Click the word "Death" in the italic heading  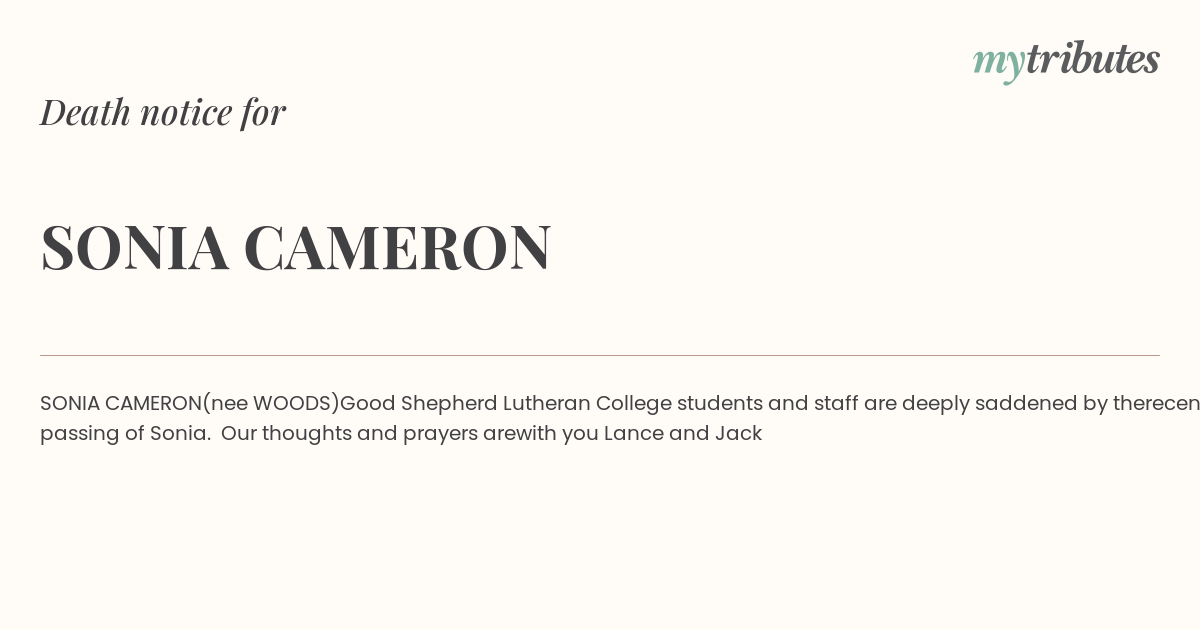pyautogui.click(x=86, y=112)
